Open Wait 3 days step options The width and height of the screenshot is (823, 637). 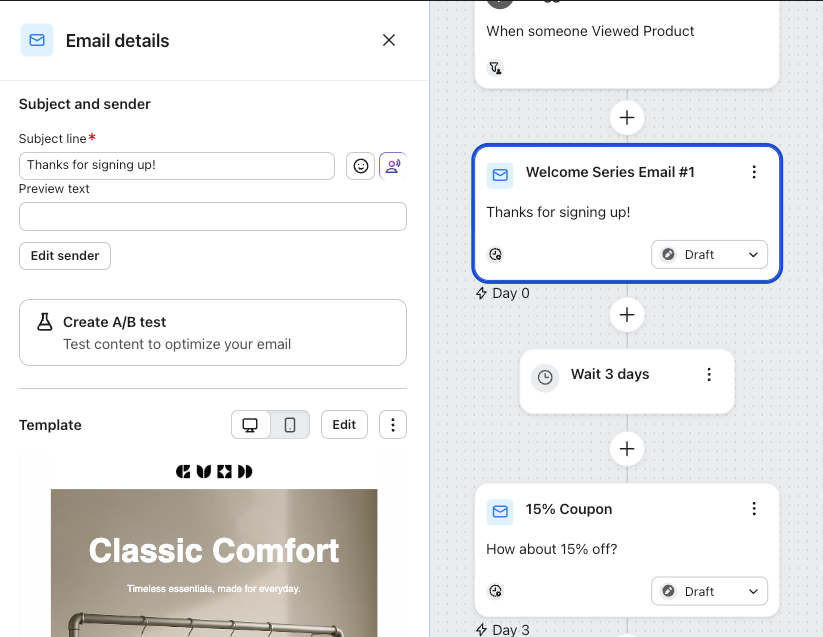coord(709,374)
